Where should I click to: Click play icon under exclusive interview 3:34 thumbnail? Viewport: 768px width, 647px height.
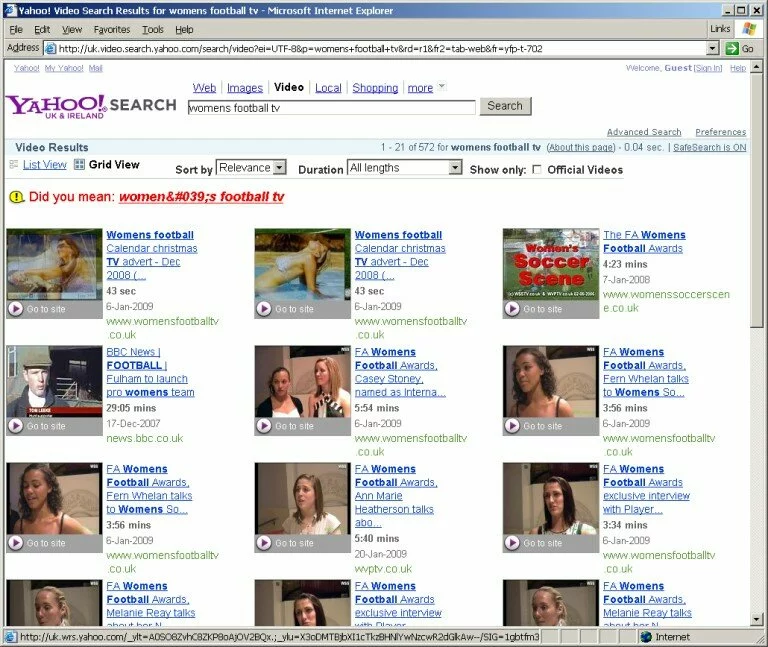pyautogui.click(x=512, y=543)
